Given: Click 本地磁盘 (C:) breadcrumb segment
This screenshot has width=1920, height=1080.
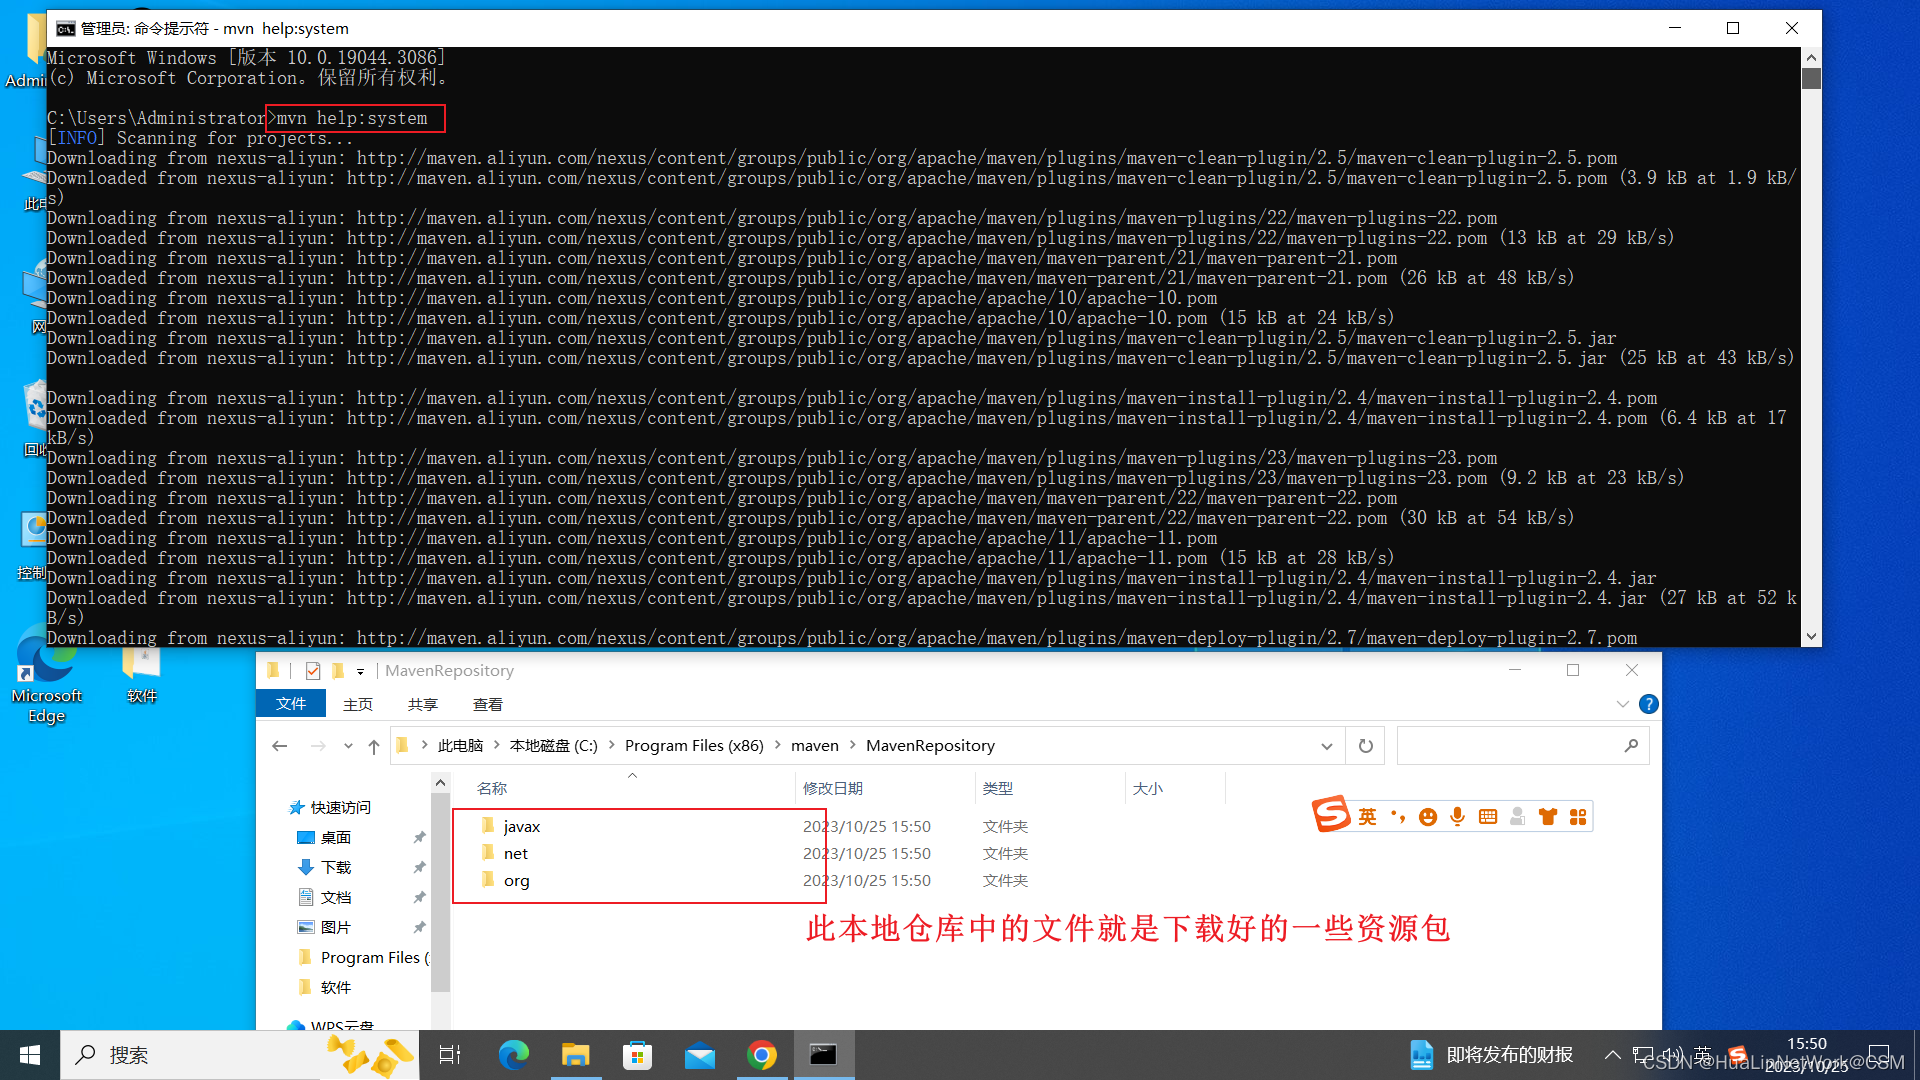Looking at the screenshot, I should 554,746.
